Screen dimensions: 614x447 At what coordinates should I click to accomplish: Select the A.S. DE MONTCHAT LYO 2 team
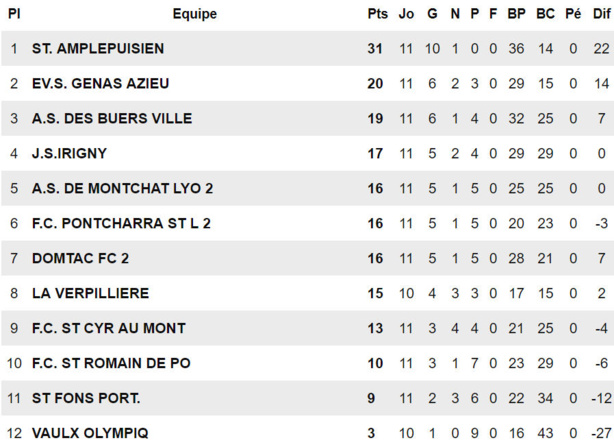(x=122, y=188)
